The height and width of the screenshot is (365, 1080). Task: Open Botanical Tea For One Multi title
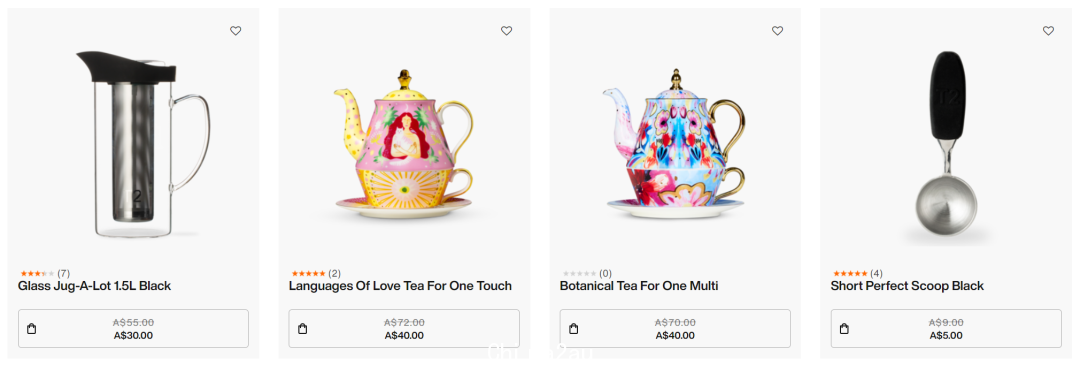coord(639,286)
